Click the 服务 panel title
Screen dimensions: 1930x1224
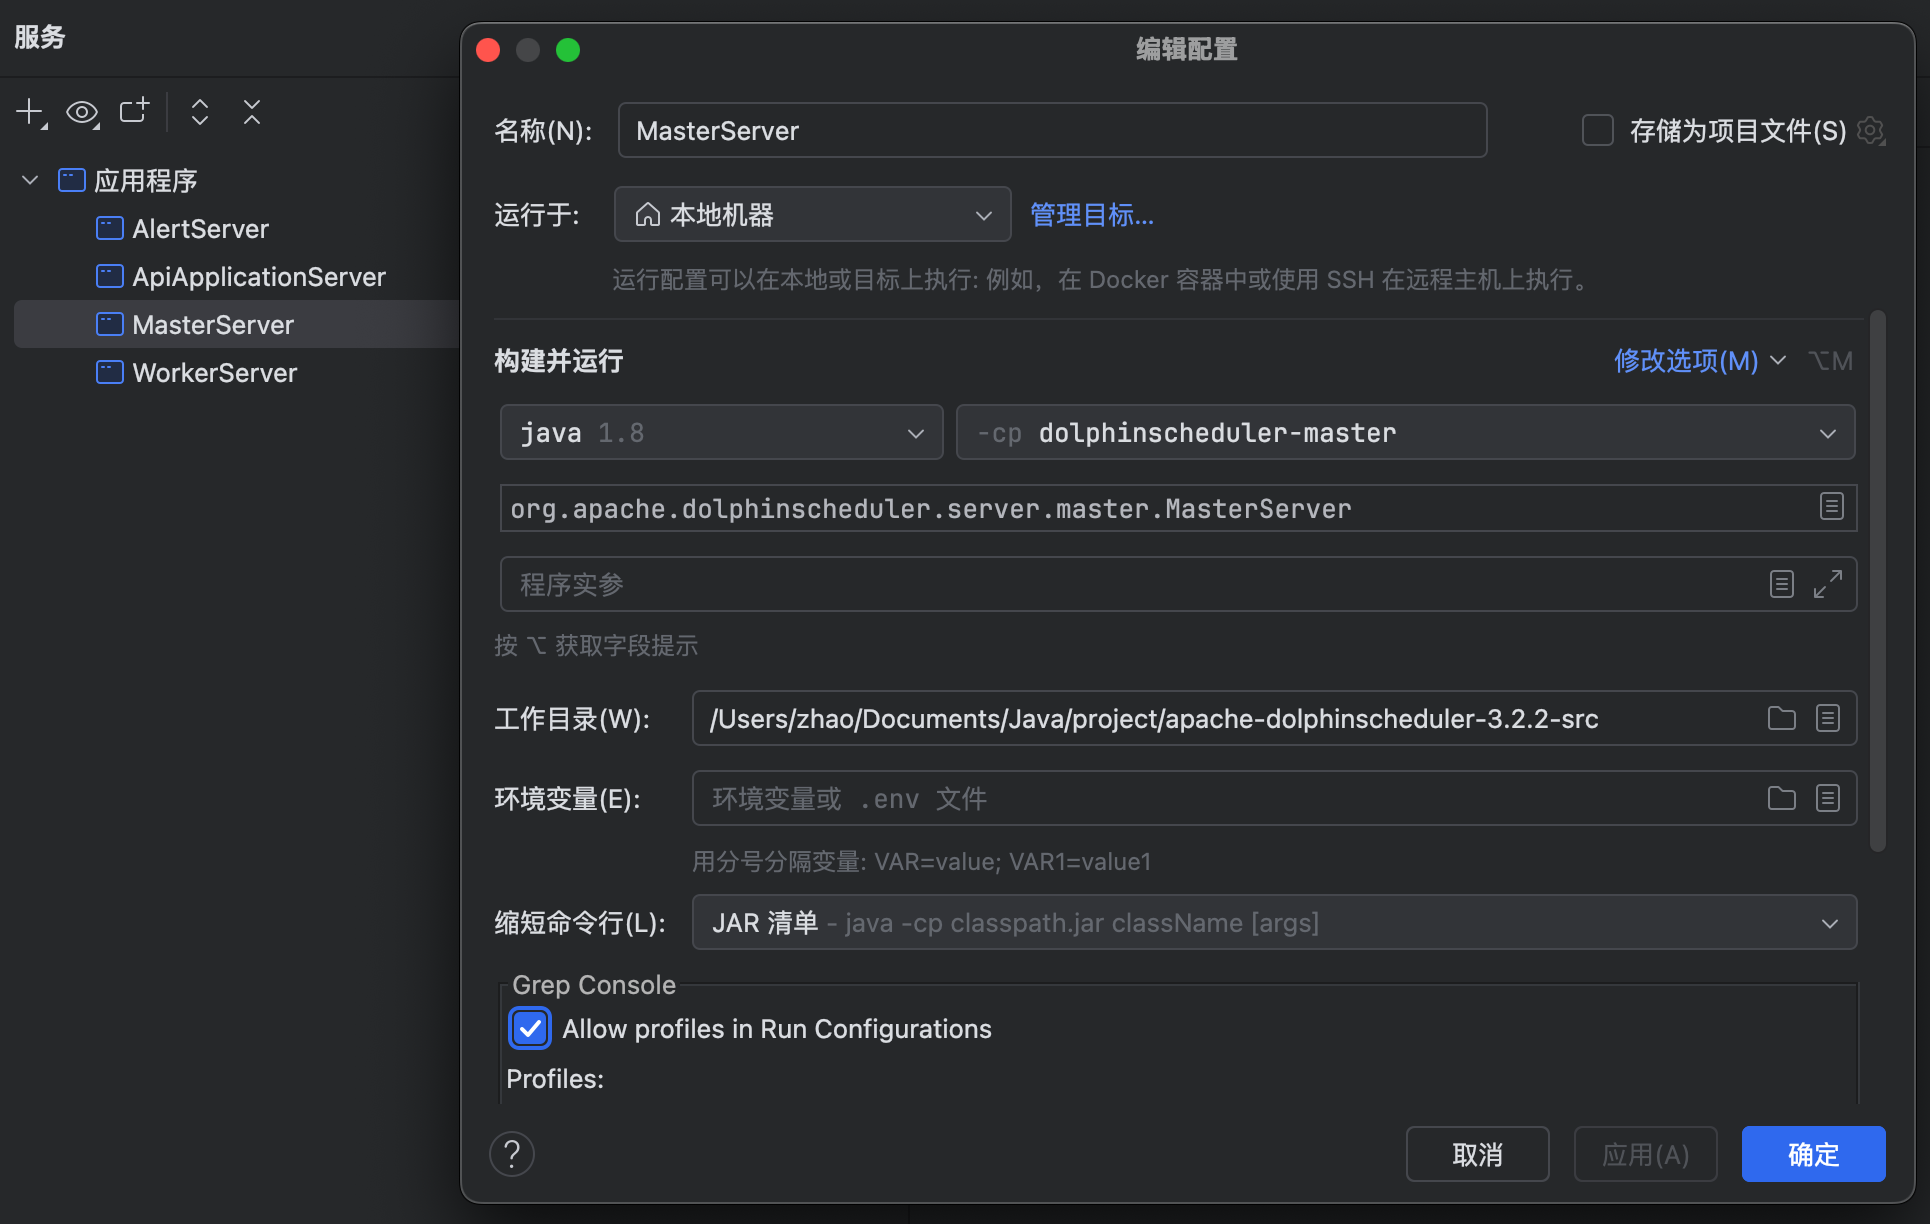coord(40,37)
